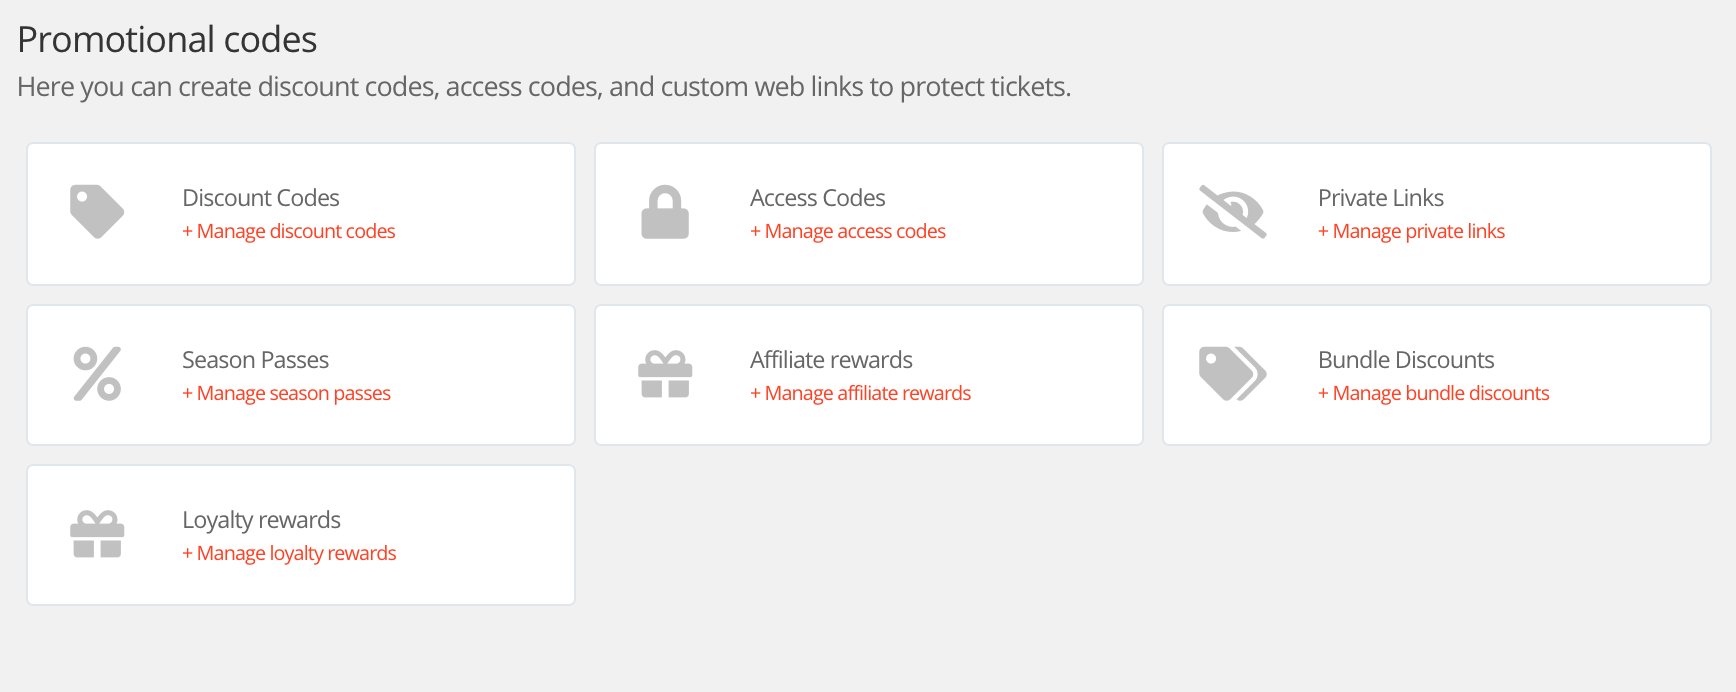
Task: Select the Private Links card title
Action: 1381,198
